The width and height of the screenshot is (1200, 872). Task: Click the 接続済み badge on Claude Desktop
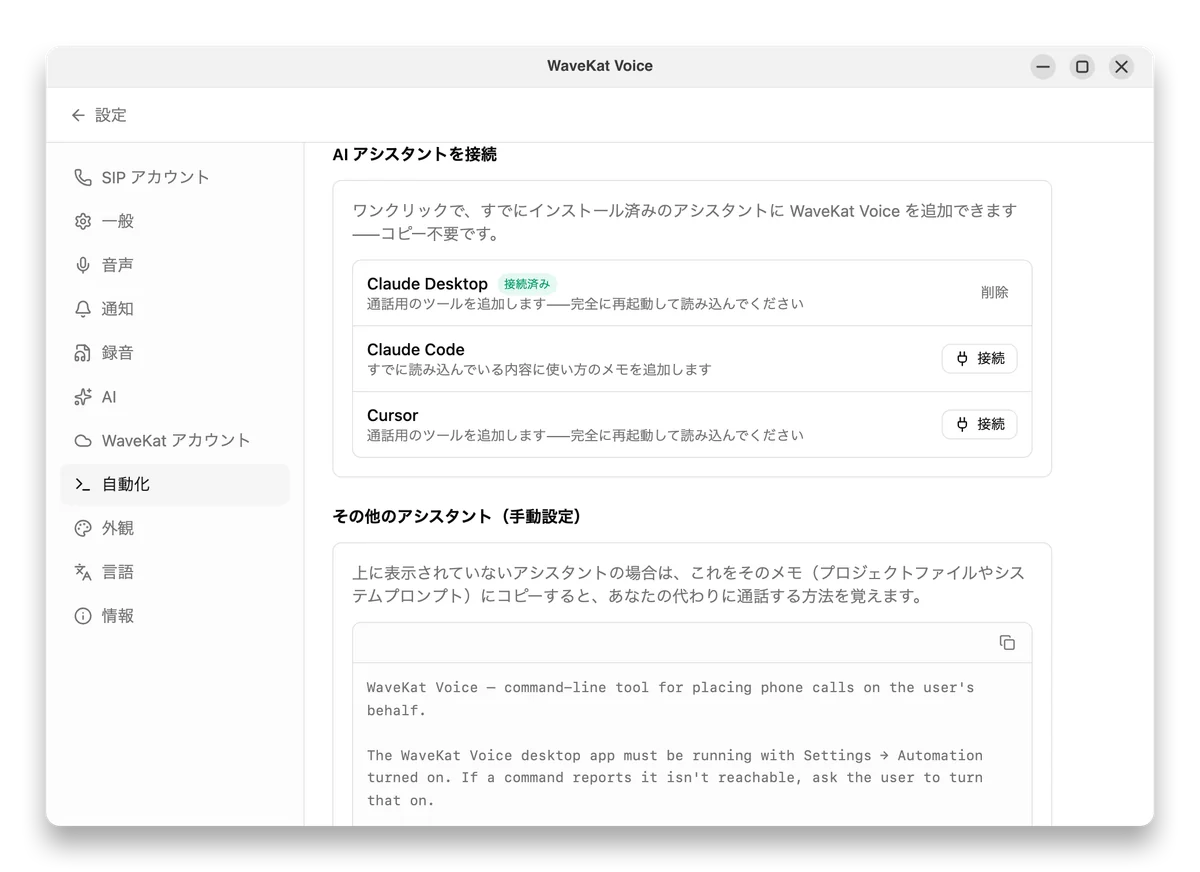pyautogui.click(x=527, y=284)
